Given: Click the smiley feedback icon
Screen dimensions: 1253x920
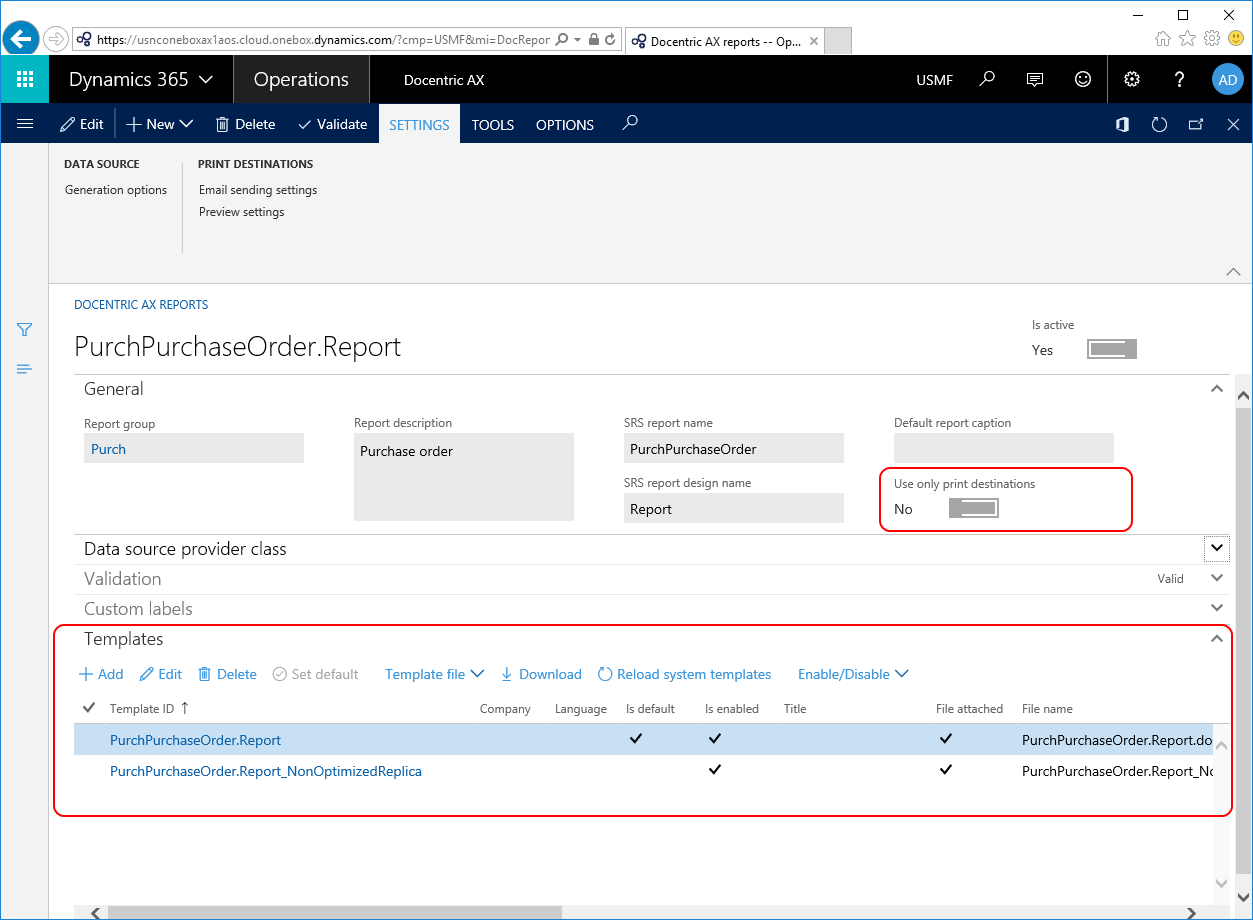Looking at the screenshot, I should pos(1083,79).
